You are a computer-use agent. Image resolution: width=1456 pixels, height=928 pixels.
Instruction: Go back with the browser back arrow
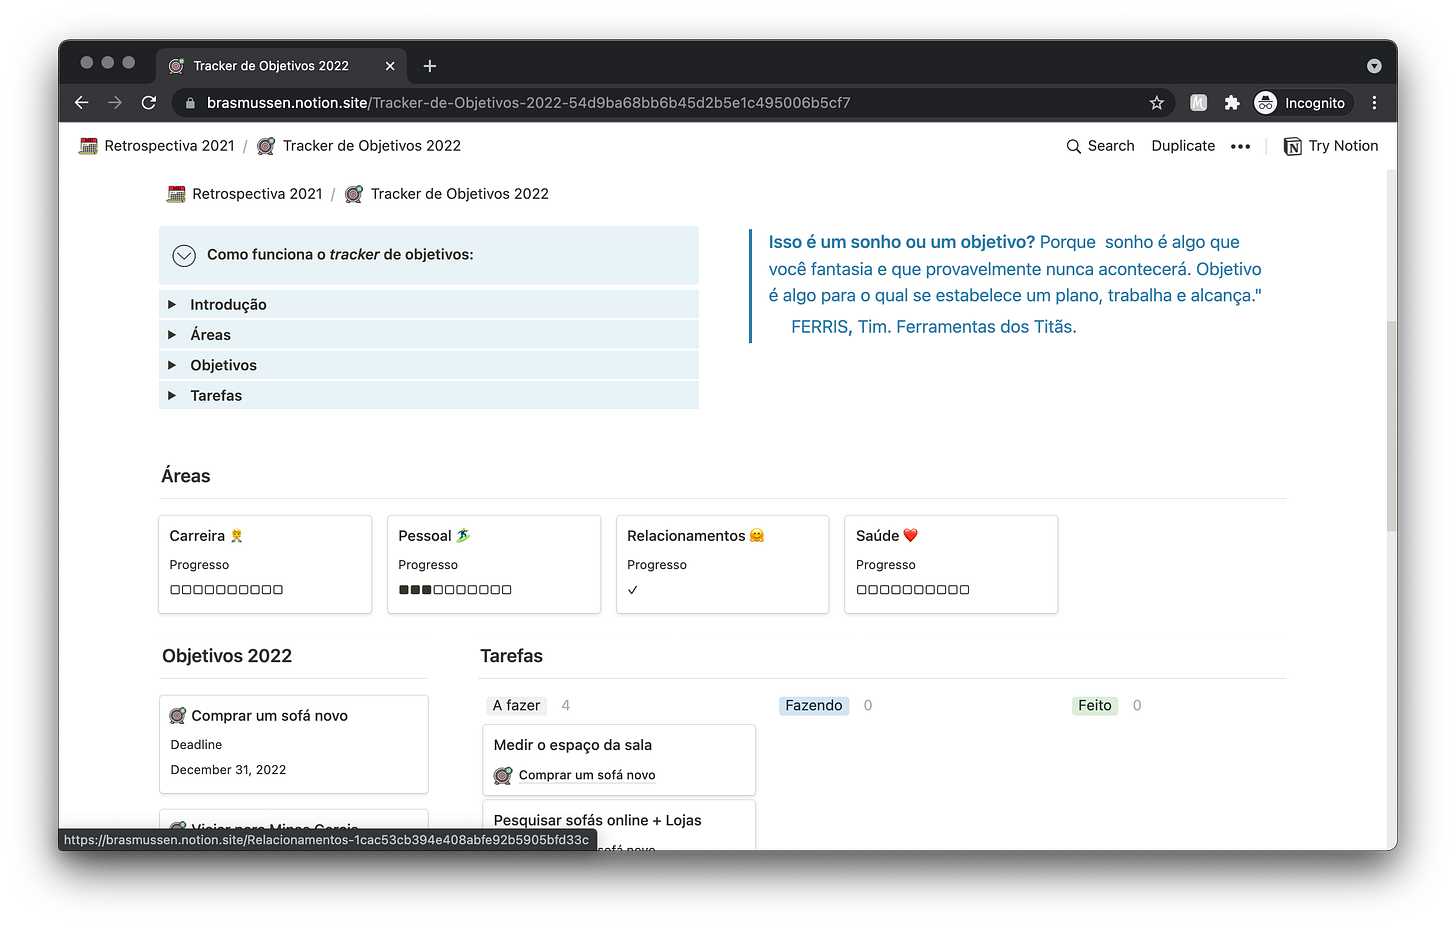click(82, 103)
